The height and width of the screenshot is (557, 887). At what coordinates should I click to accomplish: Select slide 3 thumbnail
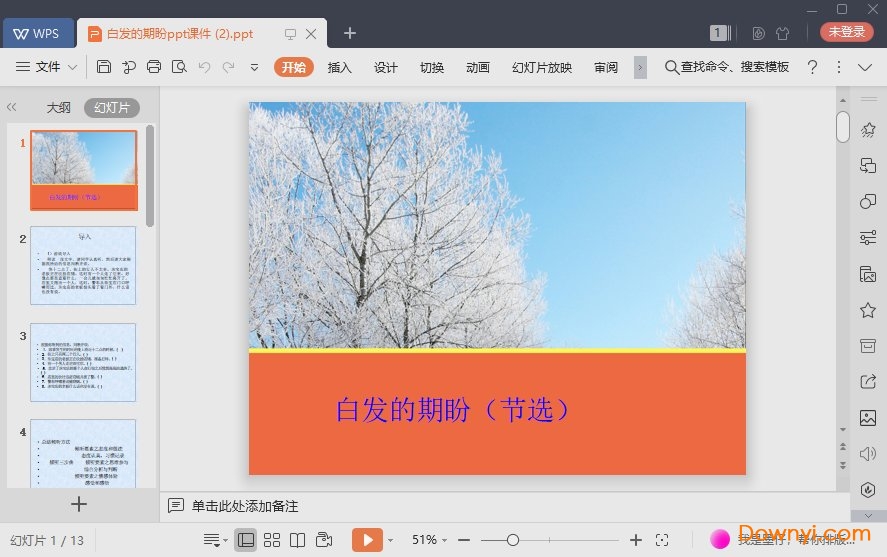click(83, 362)
